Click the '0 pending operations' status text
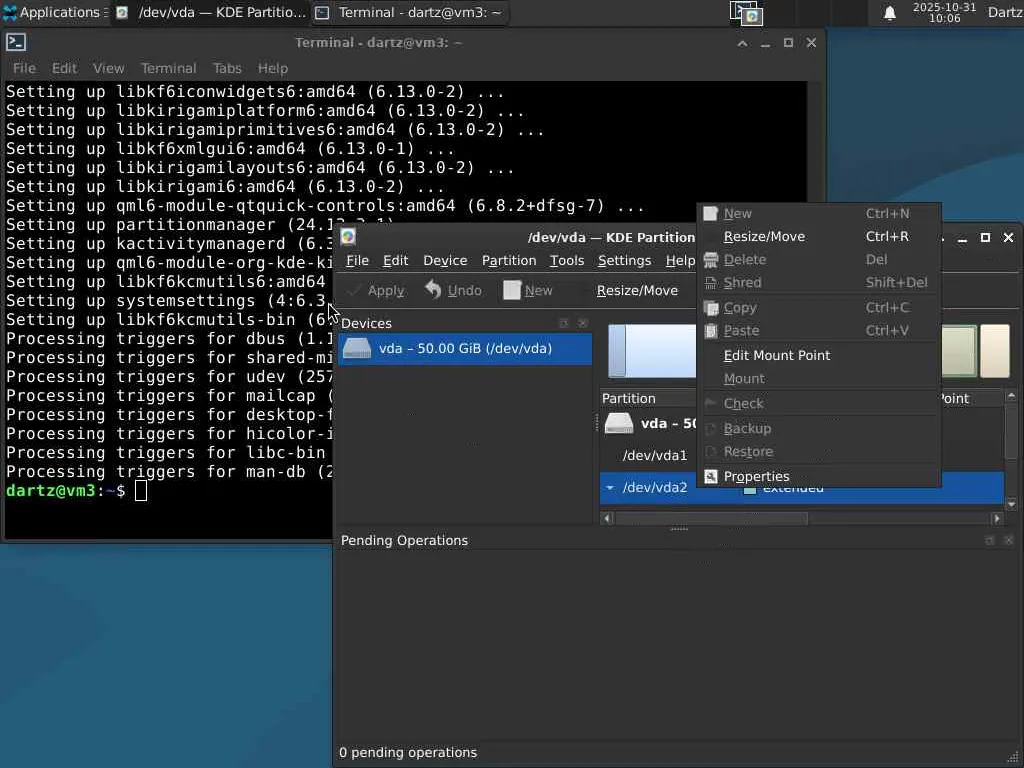The image size is (1024, 768). (408, 752)
